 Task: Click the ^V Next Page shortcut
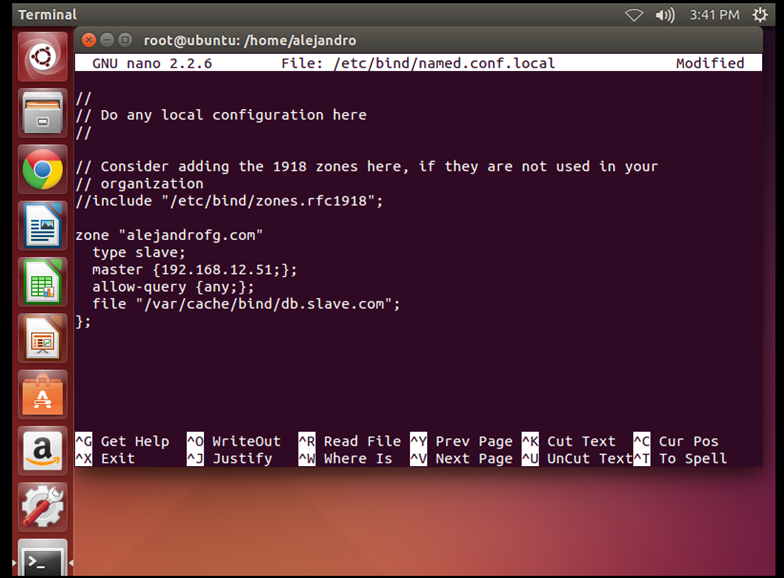pos(462,458)
